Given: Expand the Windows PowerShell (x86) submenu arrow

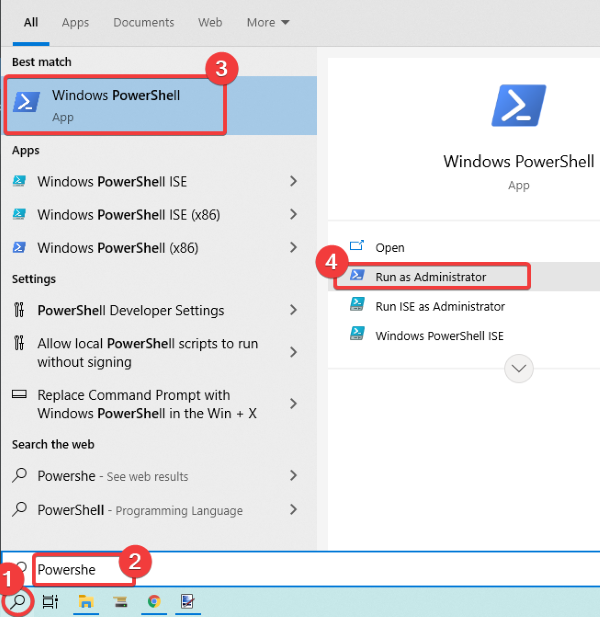Looking at the screenshot, I should pos(293,247).
